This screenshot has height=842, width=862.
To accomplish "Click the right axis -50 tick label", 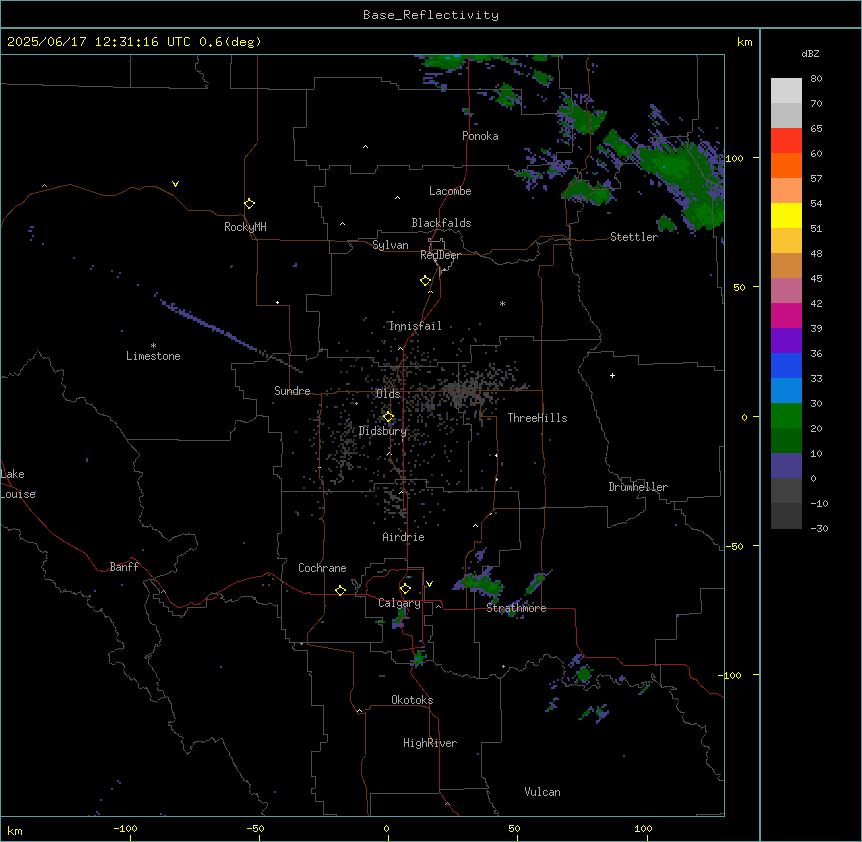I will click(x=734, y=546).
